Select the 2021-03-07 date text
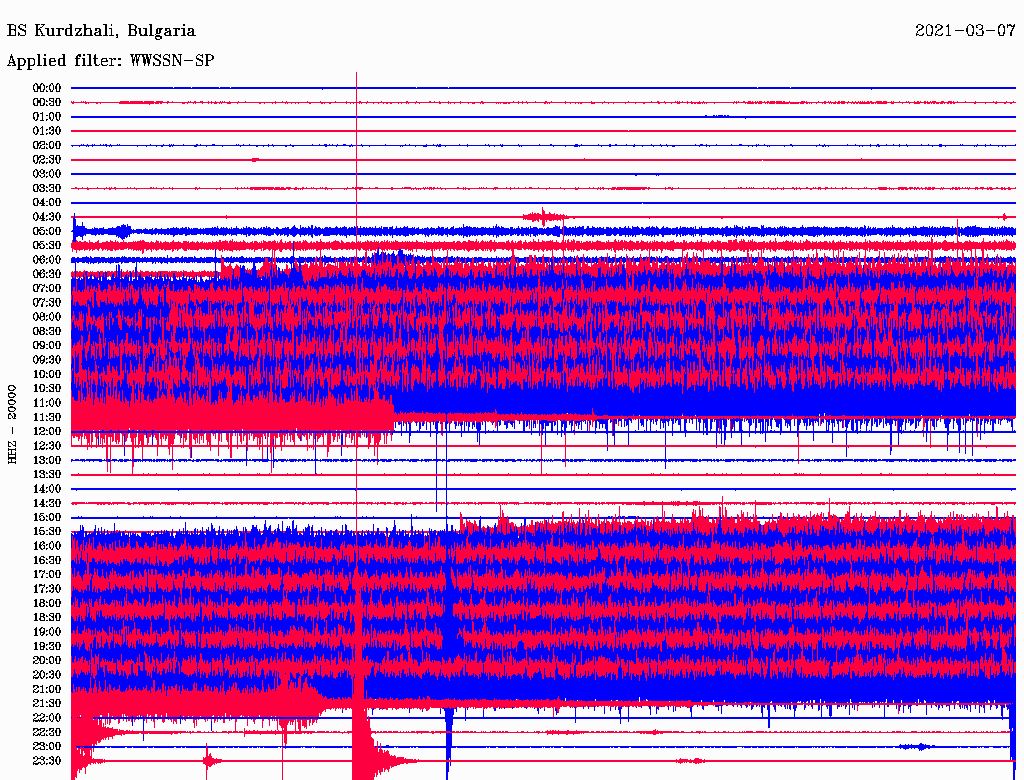The image size is (1024, 780). pyautogui.click(x=965, y=31)
